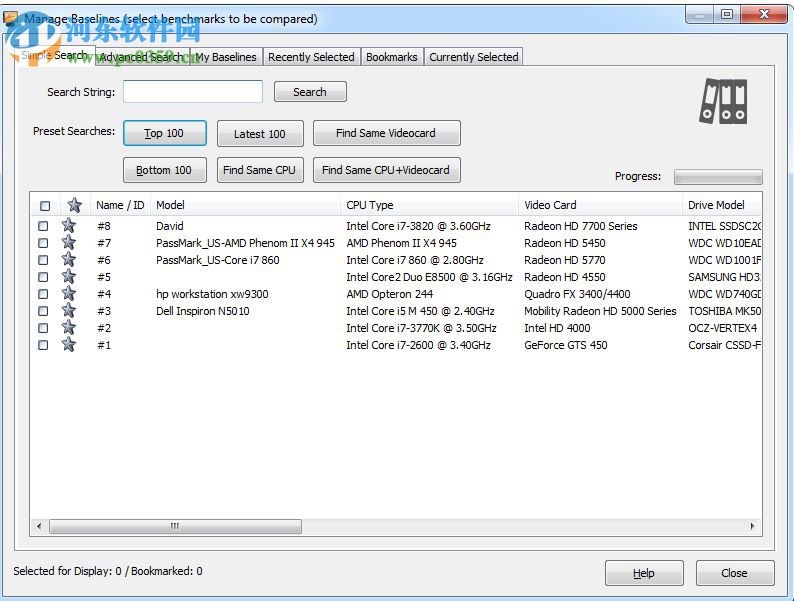The image size is (794, 601).
Task: Select the PassMark_US-AMD Phenom II X4 945 model
Action: tap(245, 243)
